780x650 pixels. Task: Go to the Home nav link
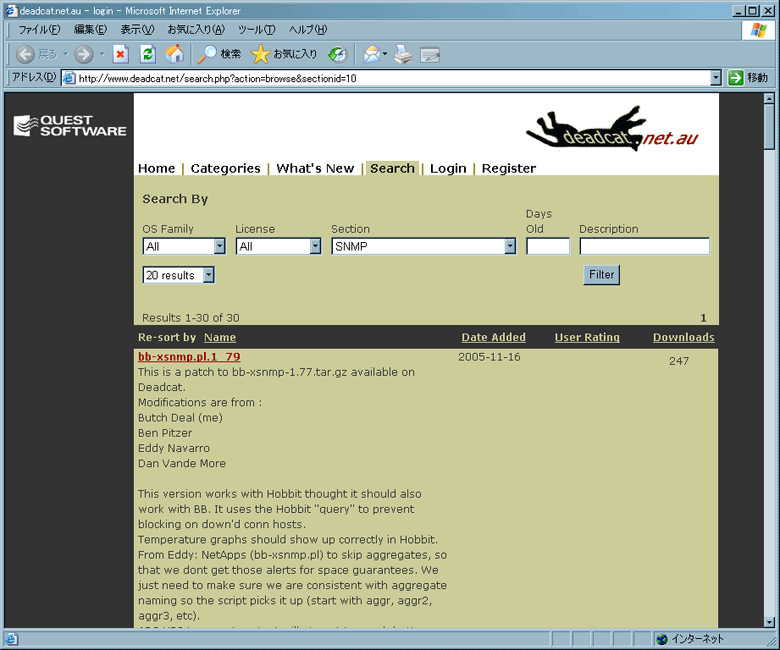pyautogui.click(x=157, y=169)
